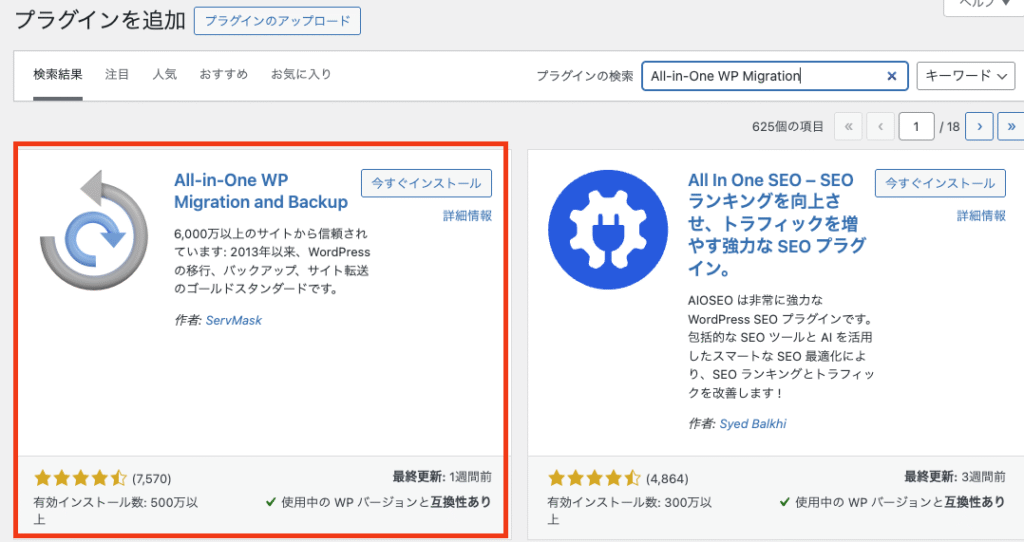Select the おすすめ tab
Image resolution: width=1024 pixels, height=542 pixels.
223,75
